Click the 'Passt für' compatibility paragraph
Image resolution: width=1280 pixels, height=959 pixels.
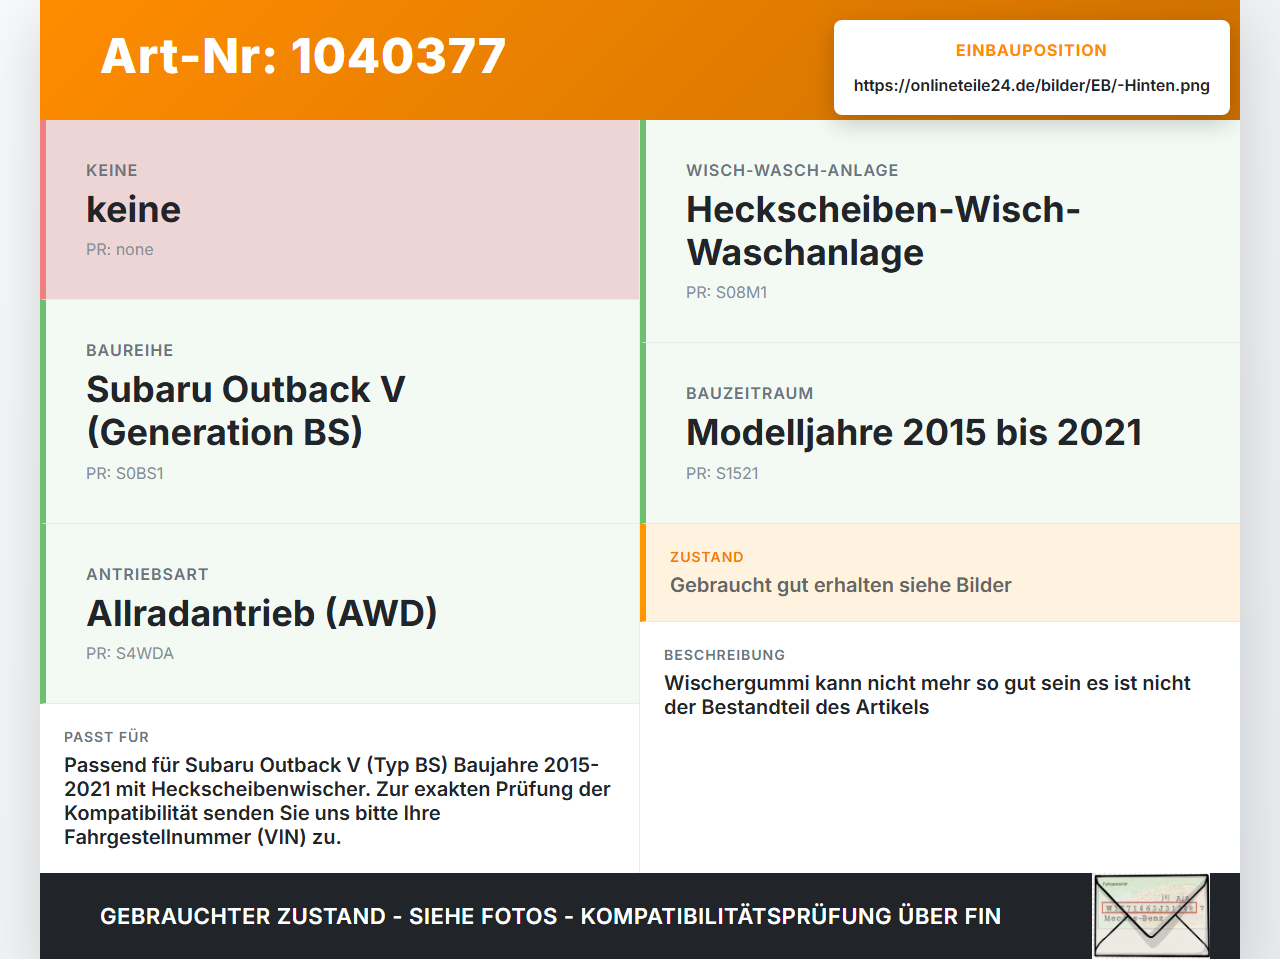[x=338, y=801]
